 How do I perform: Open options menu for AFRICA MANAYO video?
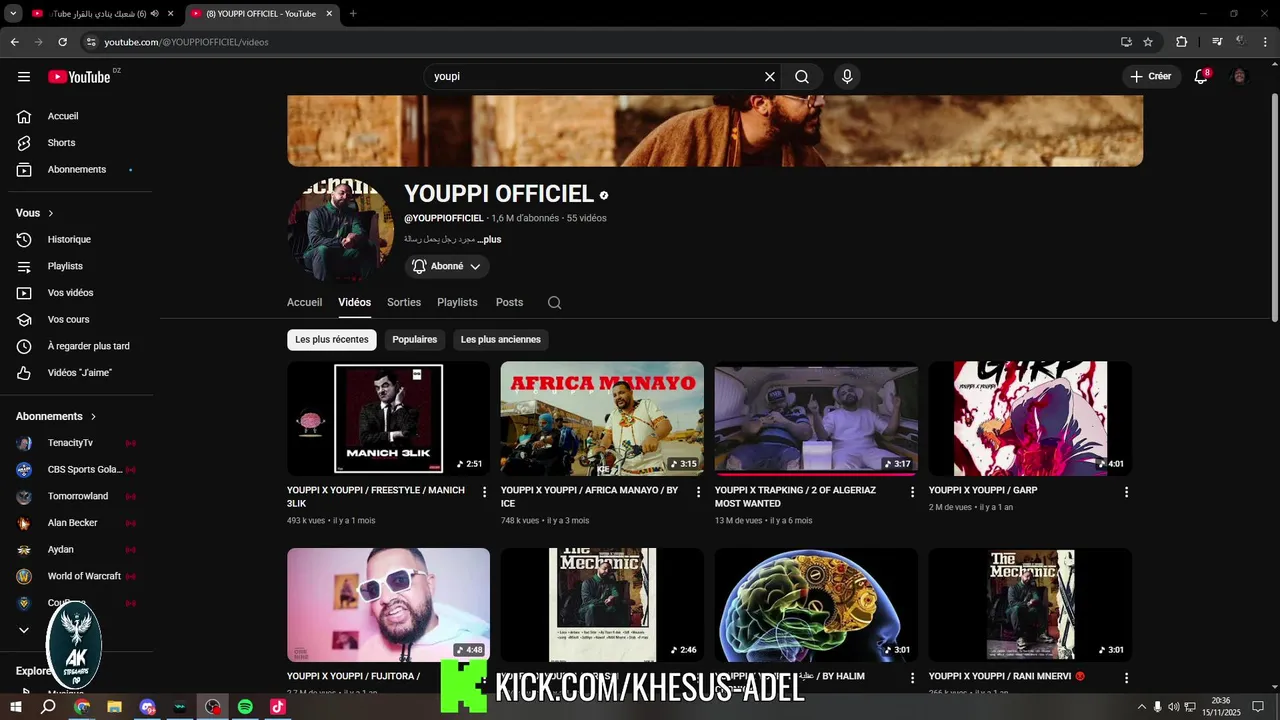tap(698, 492)
